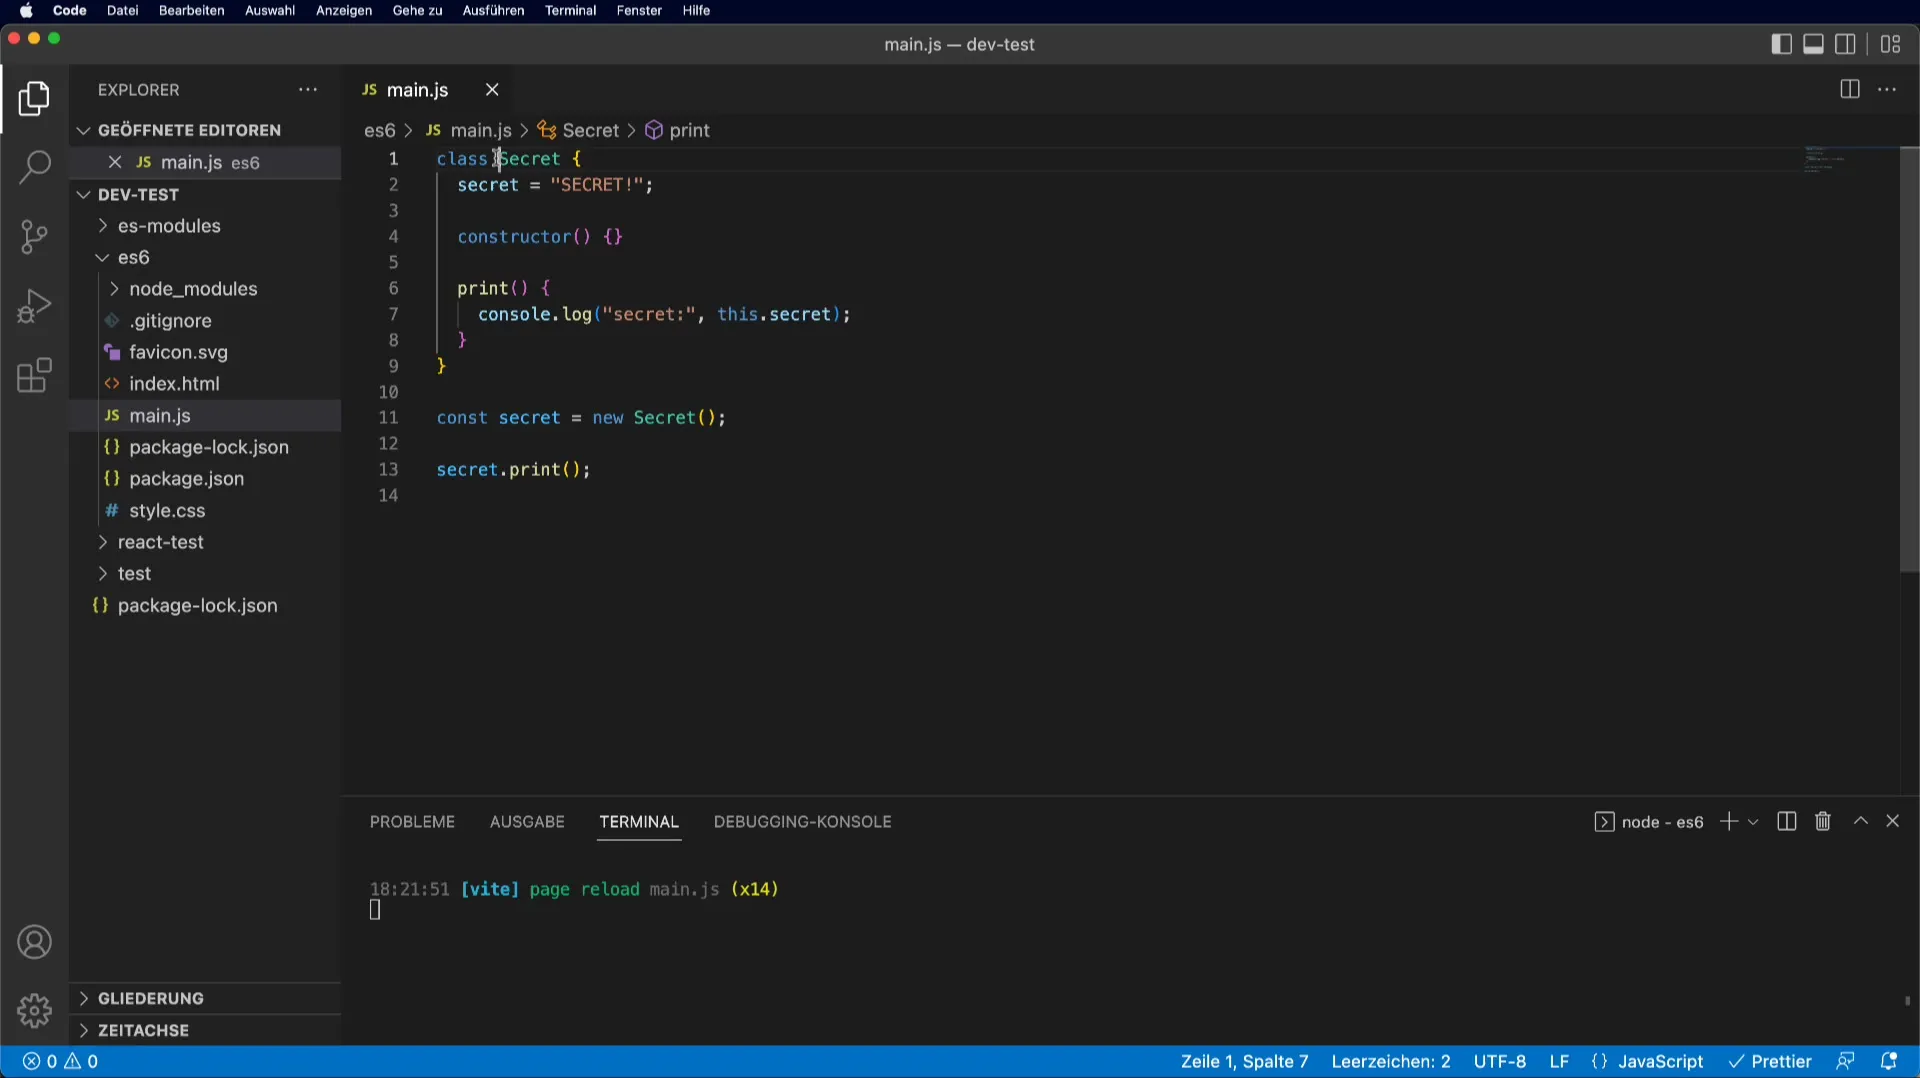
Task: Open the Run and Debug view
Action: pos(34,306)
